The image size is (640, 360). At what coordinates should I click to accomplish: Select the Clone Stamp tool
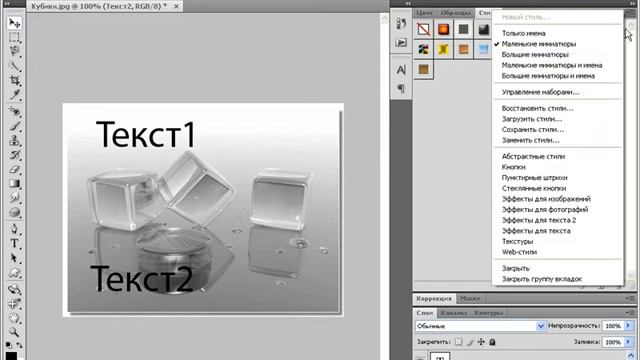(x=14, y=140)
